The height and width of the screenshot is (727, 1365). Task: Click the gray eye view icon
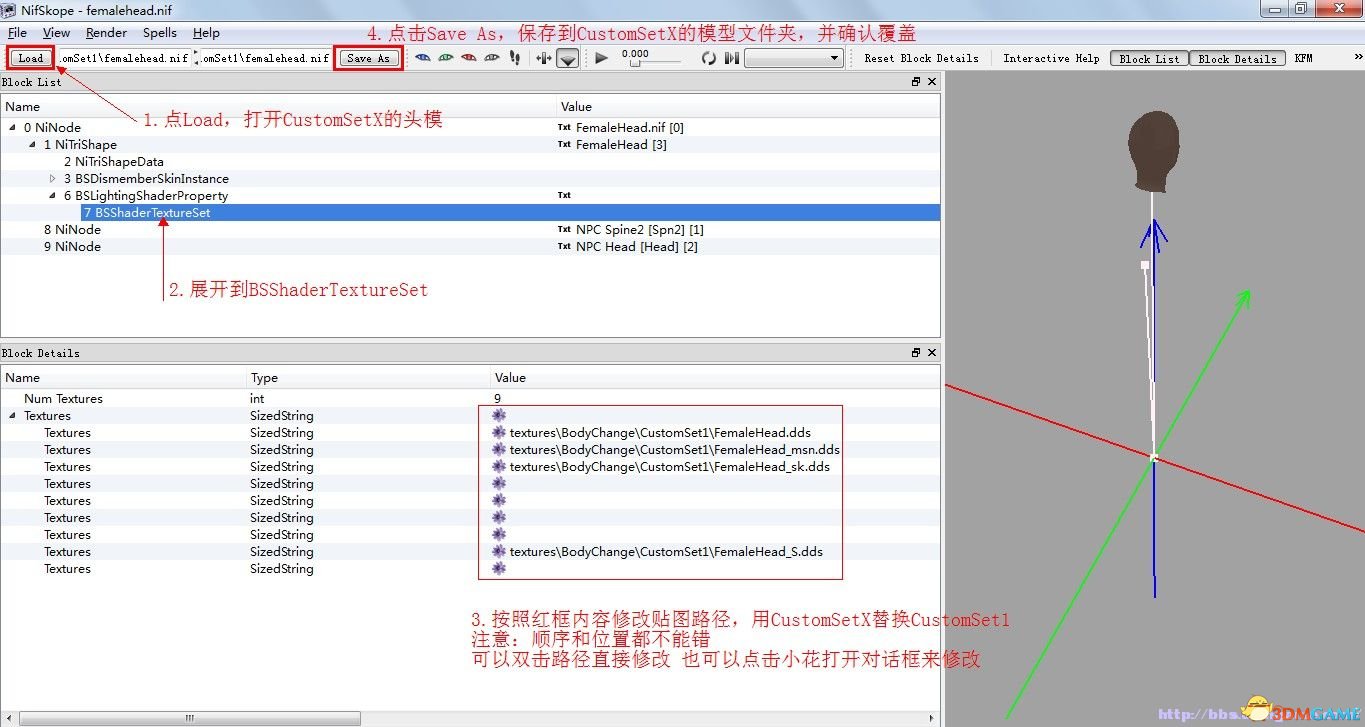(x=491, y=58)
